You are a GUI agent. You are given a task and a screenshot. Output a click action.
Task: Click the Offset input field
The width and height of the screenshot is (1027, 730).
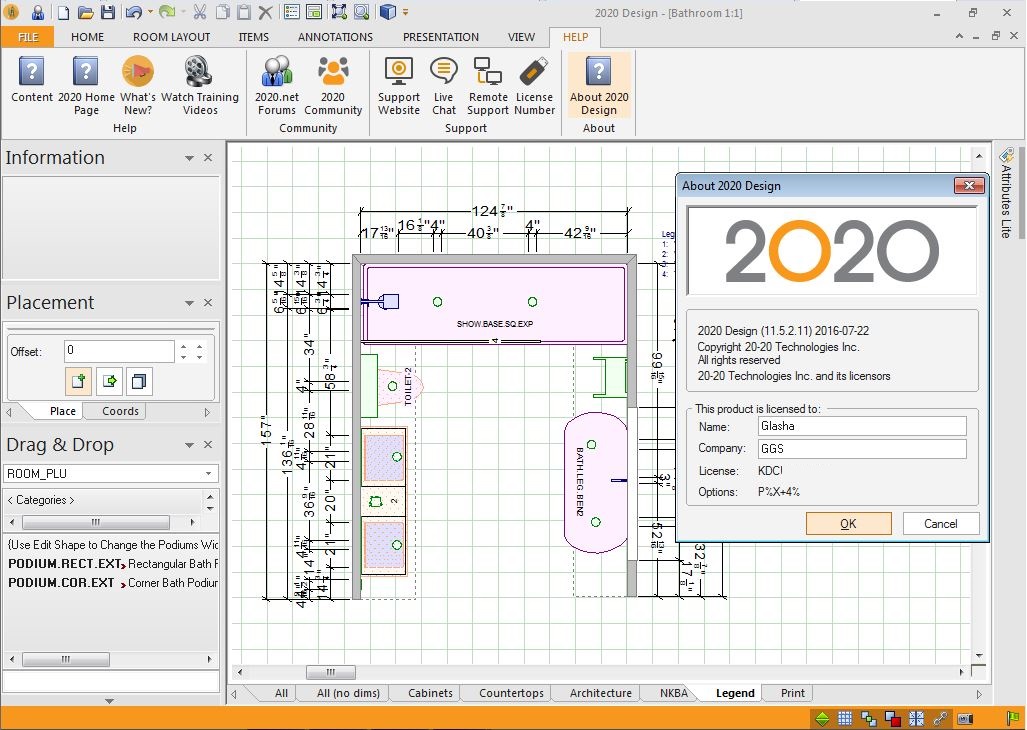coord(119,351)
